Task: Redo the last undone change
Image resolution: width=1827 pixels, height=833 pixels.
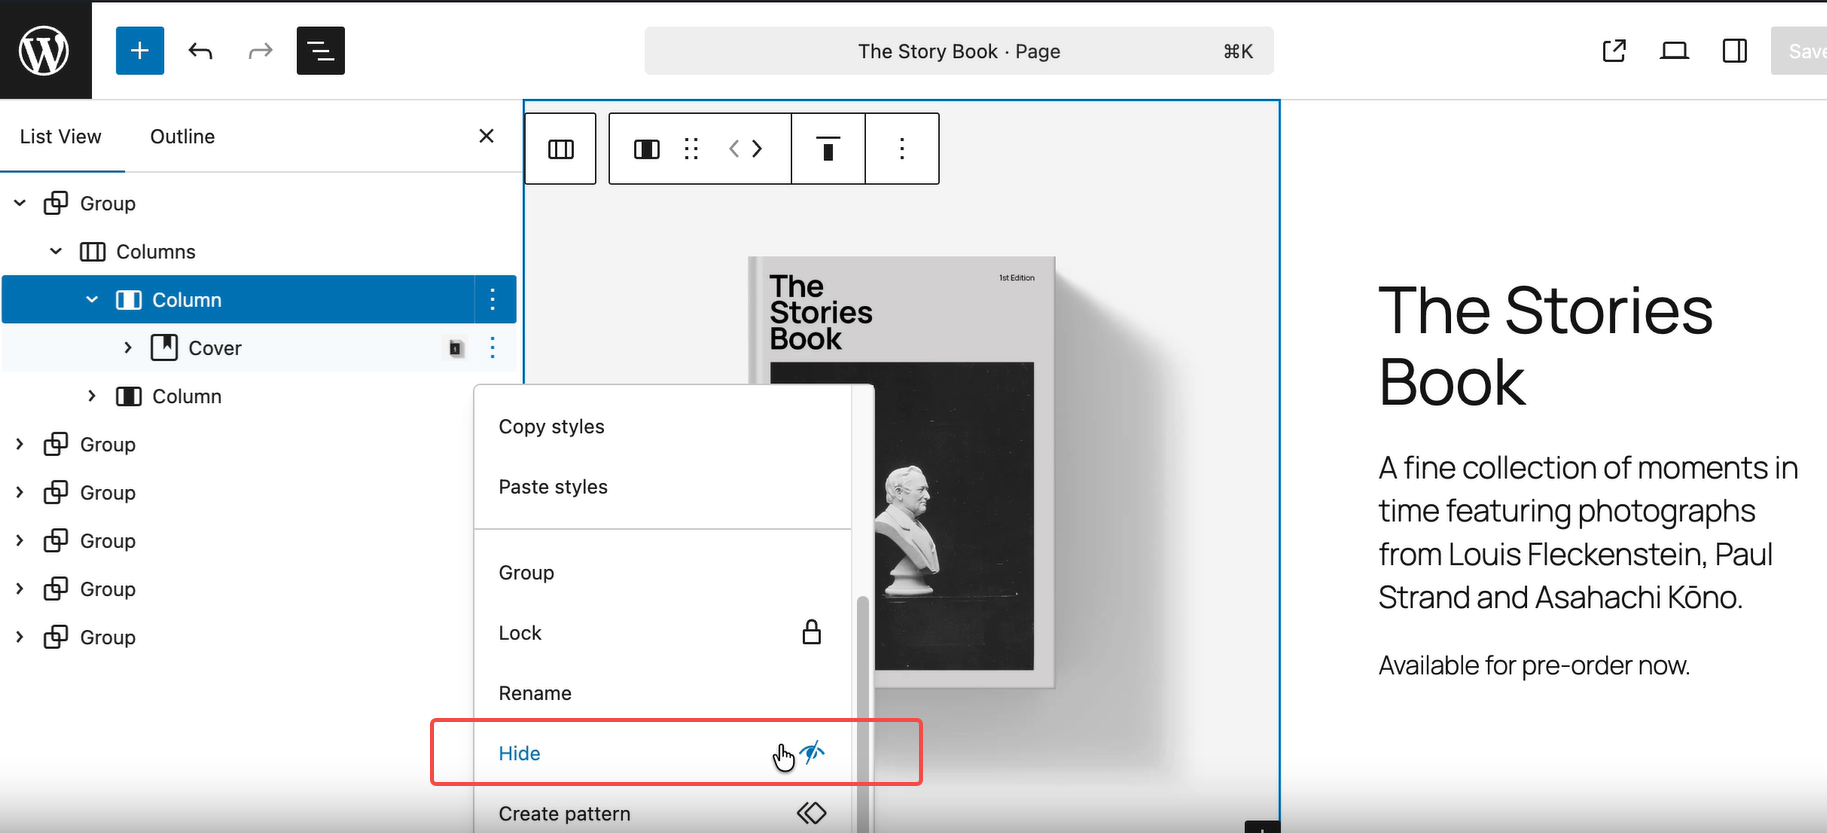Action: click(x=260, y=50)
